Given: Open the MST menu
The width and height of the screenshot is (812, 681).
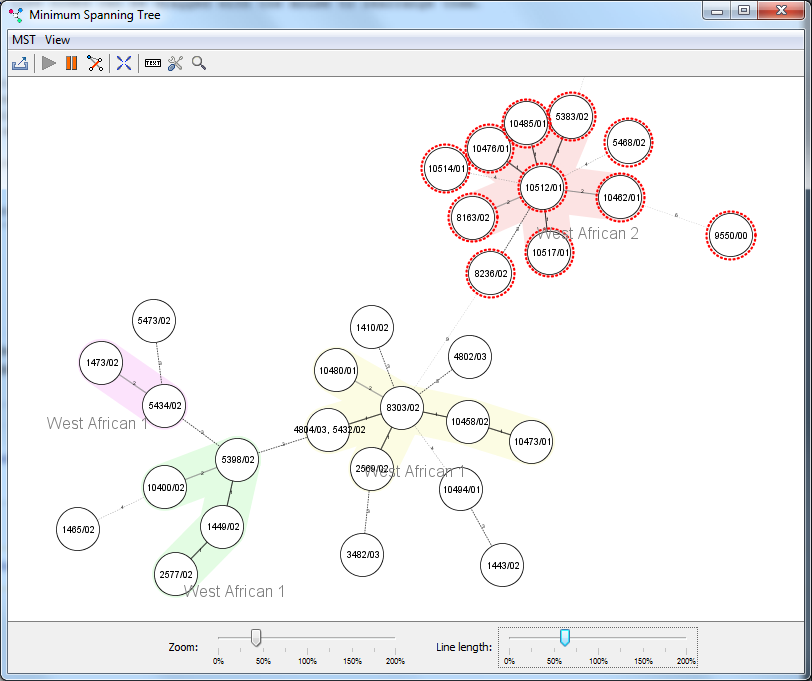Looking at the screenshot, I should pos(23,40).
